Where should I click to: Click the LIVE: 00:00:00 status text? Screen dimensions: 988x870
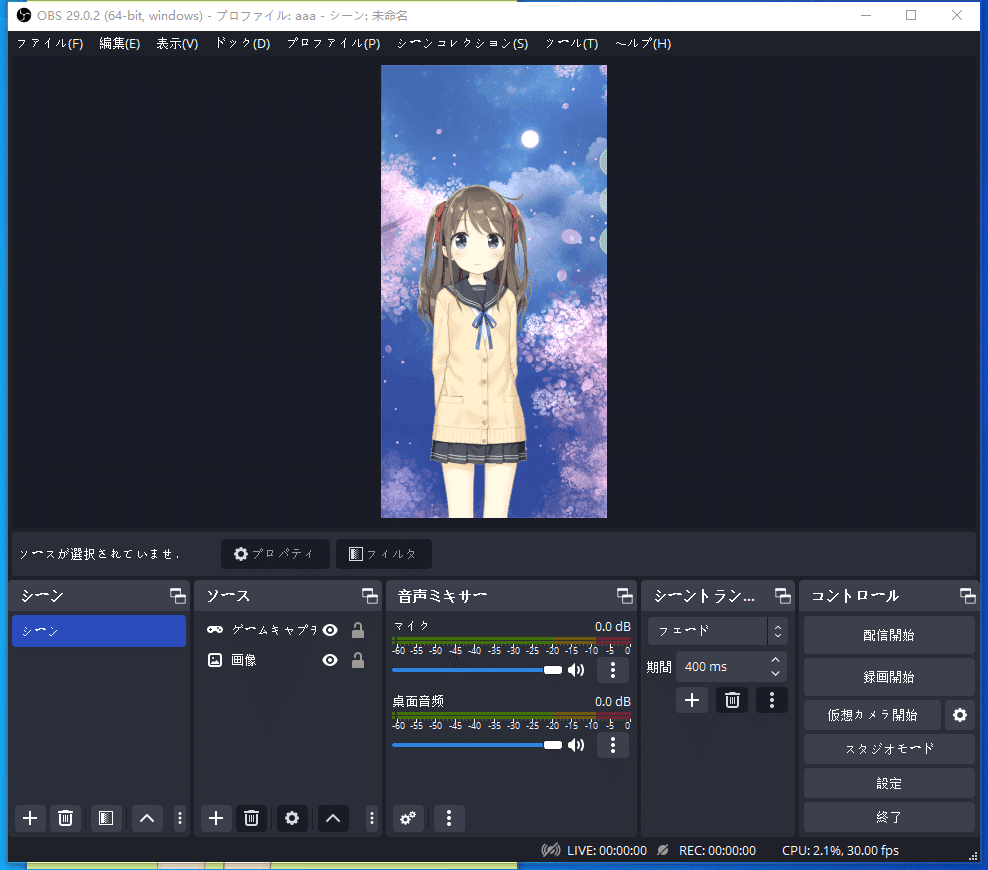pos(607,850)
